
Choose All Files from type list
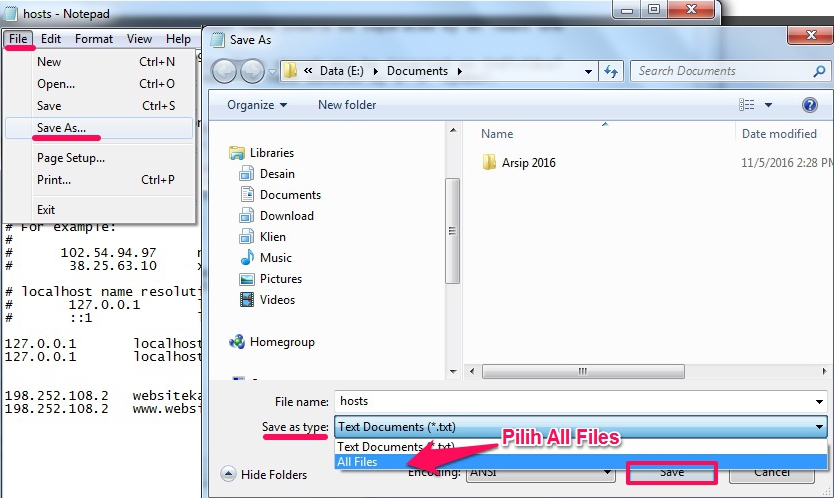tap(359, 462)
